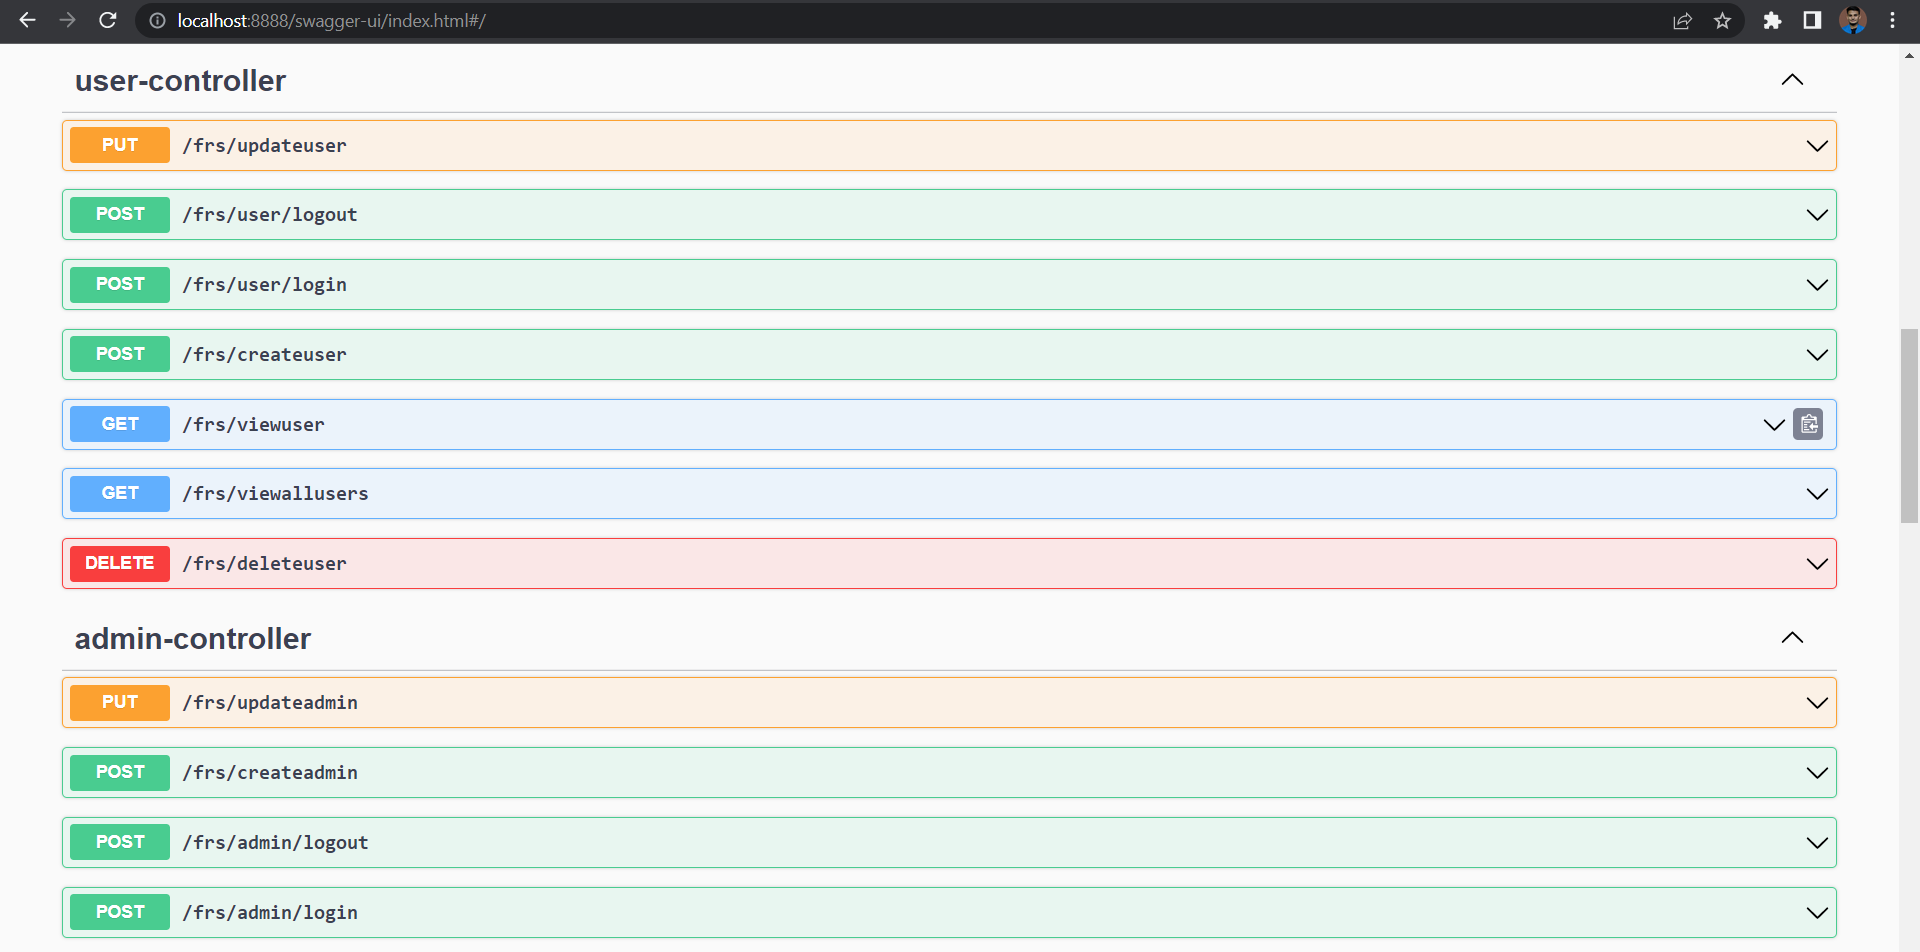This screenshot has height=952, width=1920.
Task: Click the POST badge for createadmin
Action: (120, 772)
